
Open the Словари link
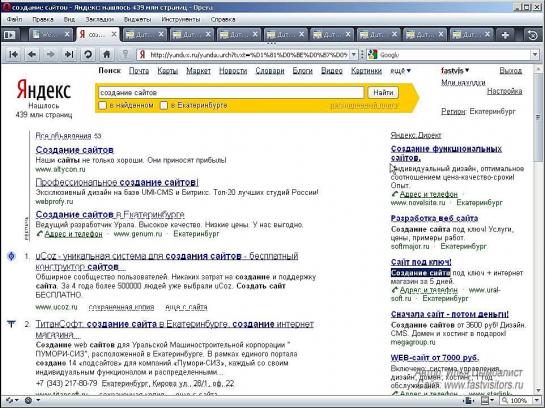coord(270,71)
